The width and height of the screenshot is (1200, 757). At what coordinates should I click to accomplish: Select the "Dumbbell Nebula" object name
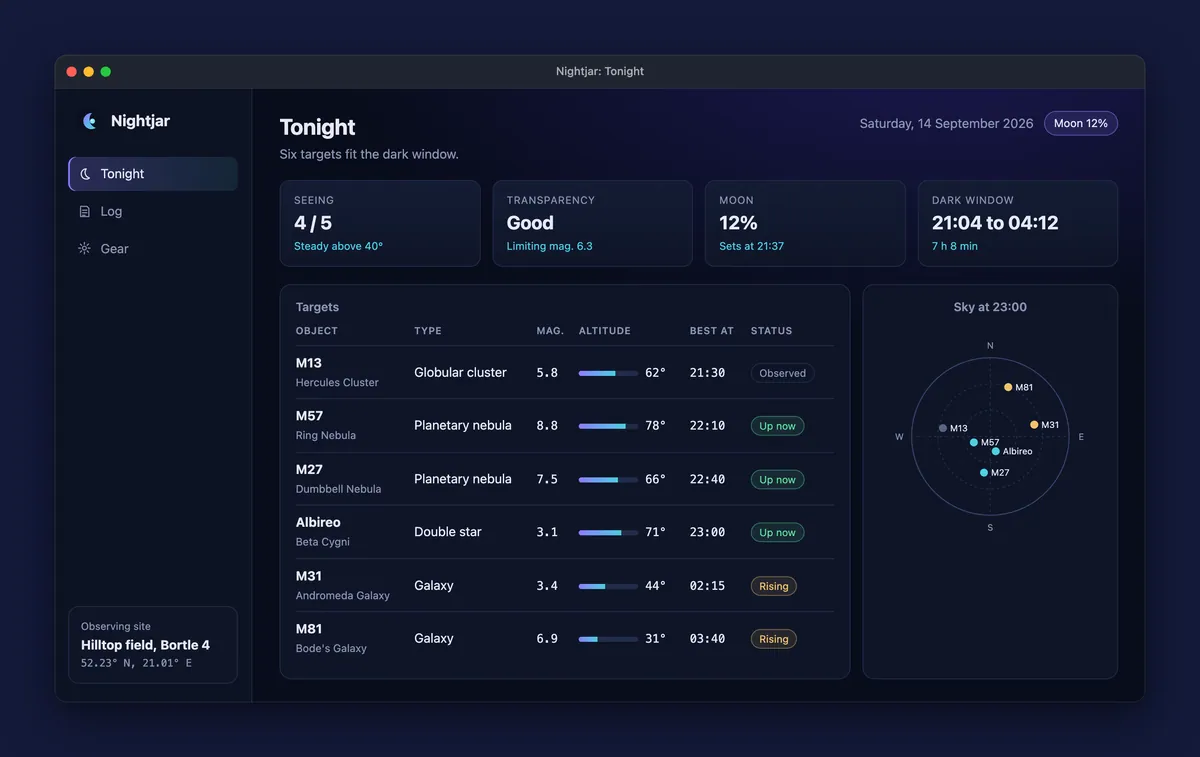click(339, 489)
